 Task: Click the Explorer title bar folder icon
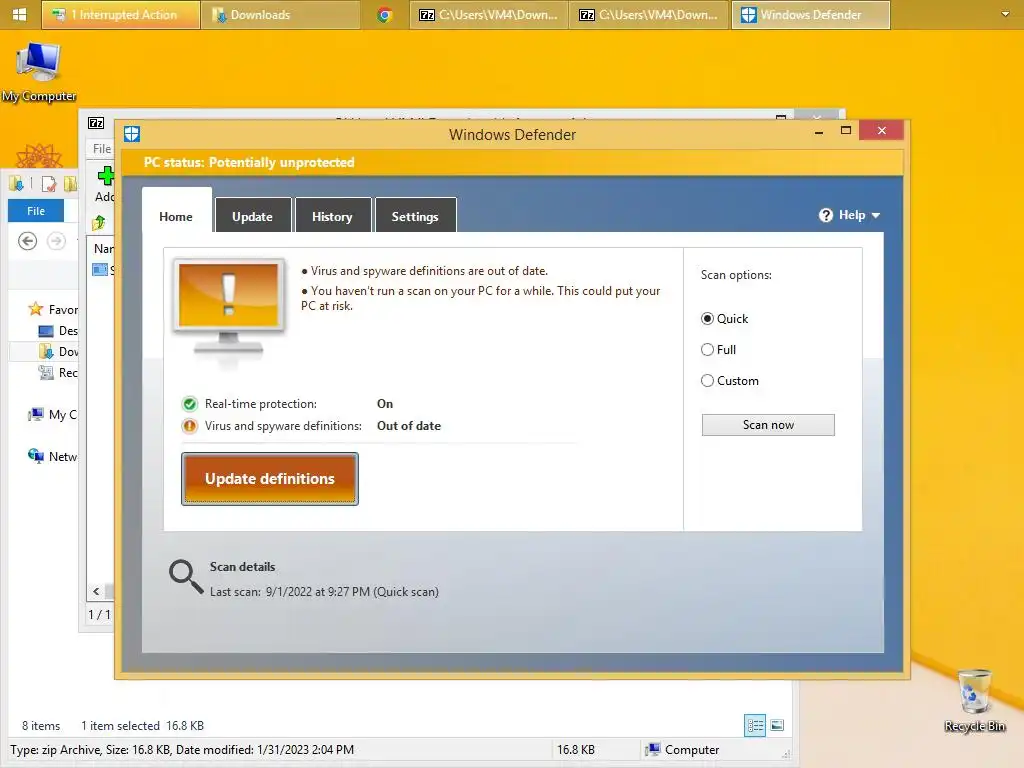pos(17,184)
